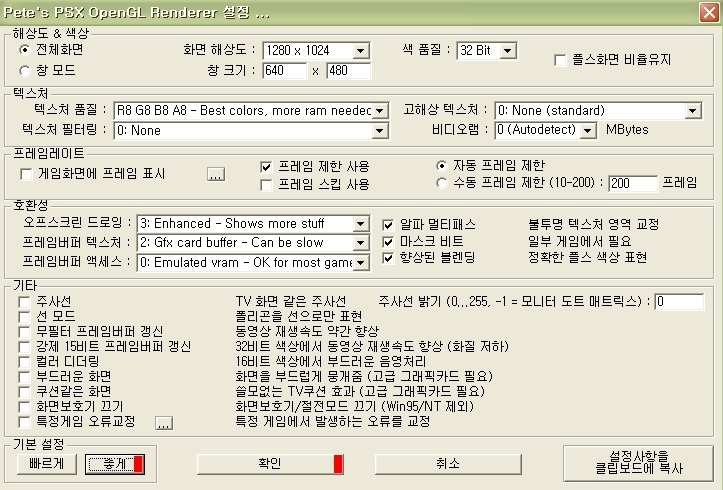The image size is (723, 490).
Task: Enable the 부드러운 화면 checkbox
Action: (x=24, y=377)
